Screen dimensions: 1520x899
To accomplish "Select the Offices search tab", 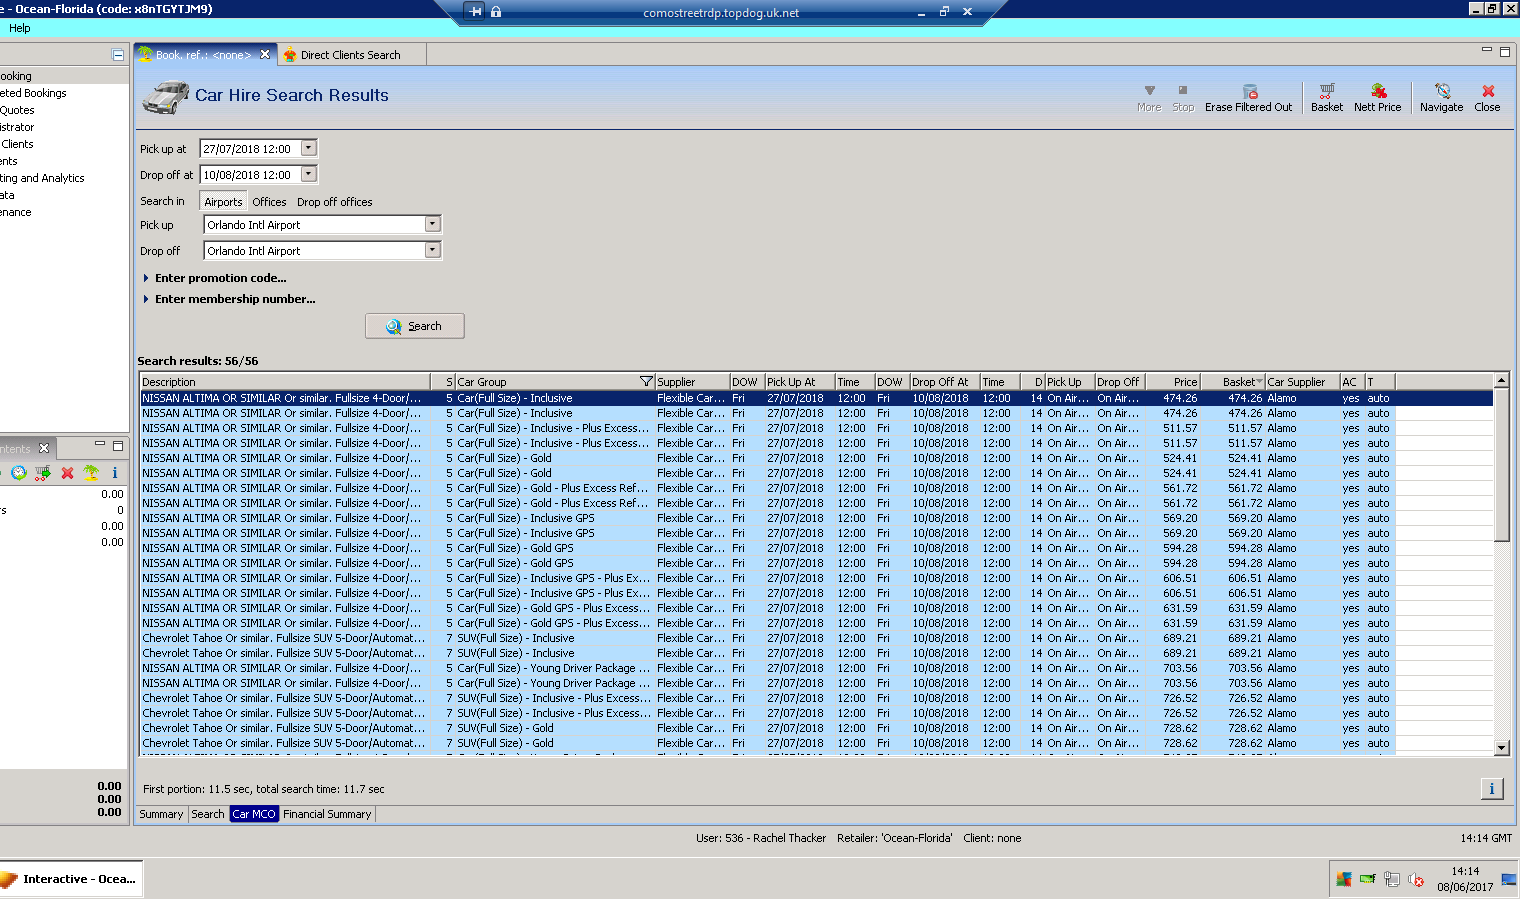I will [269, 202].
